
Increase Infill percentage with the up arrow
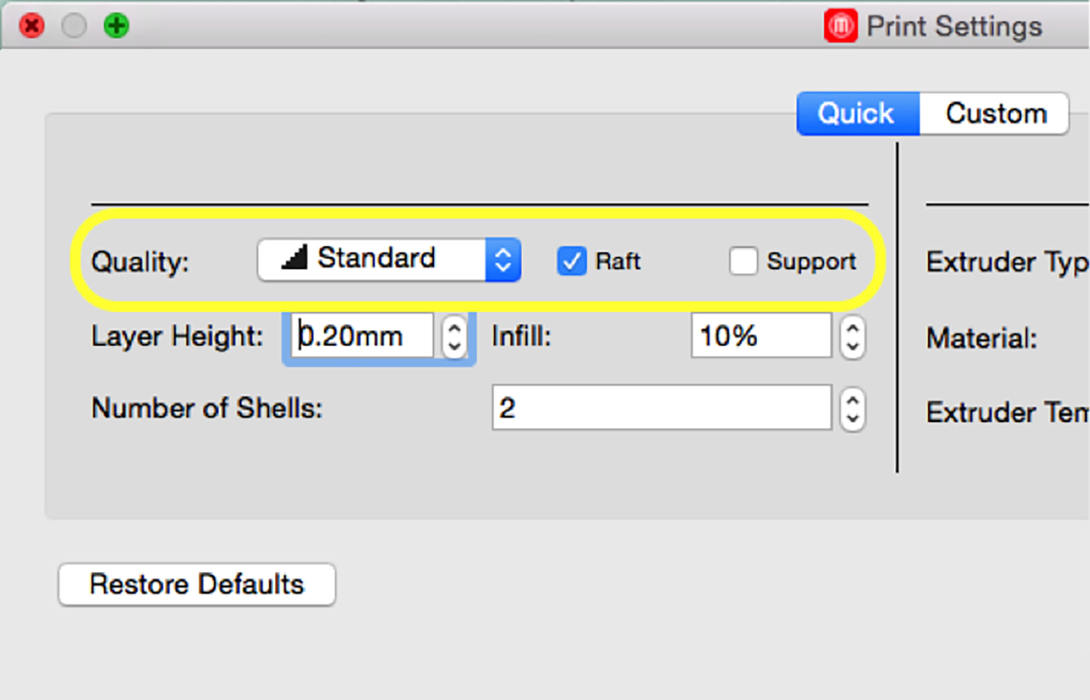[852, 327]
